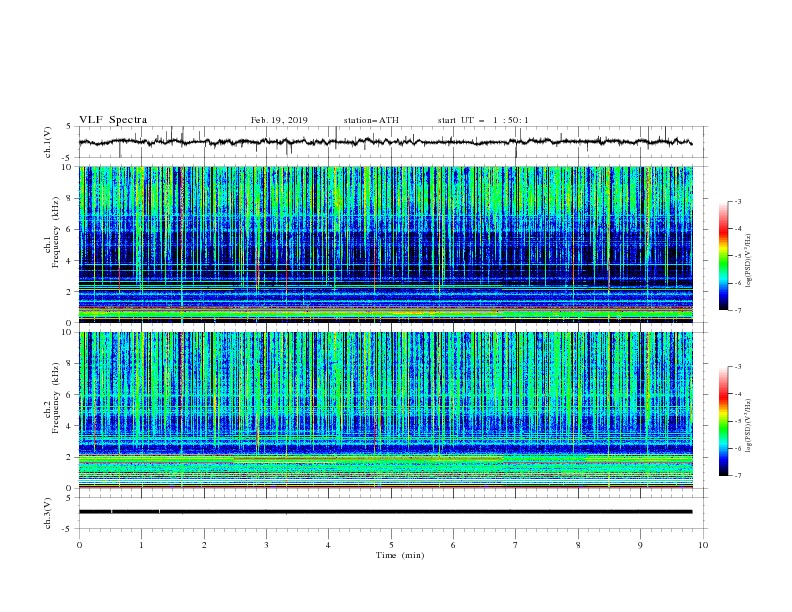Click the "10" tick on the time axis

703,545
